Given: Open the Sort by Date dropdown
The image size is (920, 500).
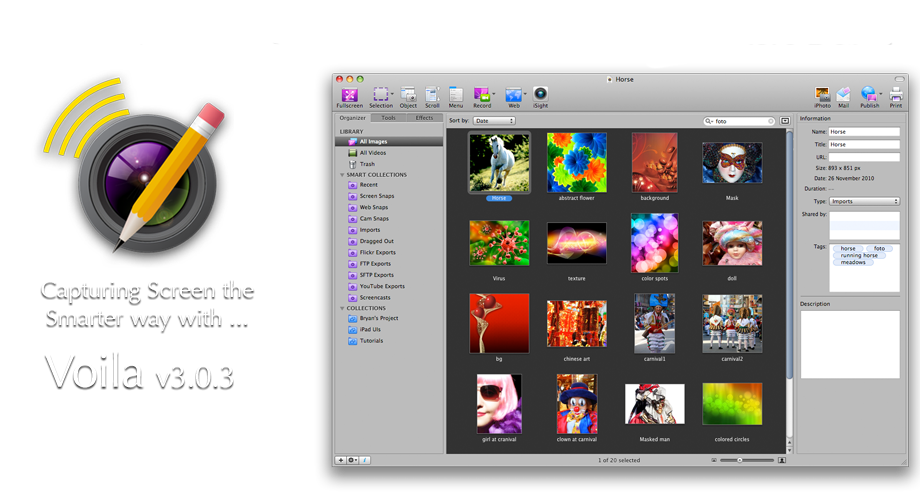Looking at the screenshot, I should point(494,121).
